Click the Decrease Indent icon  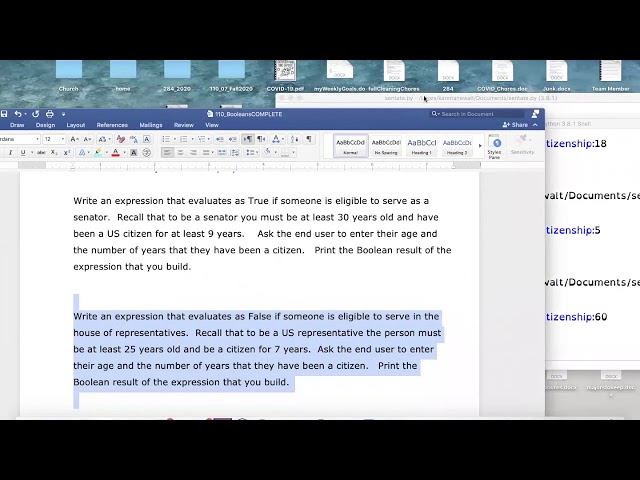220,139
